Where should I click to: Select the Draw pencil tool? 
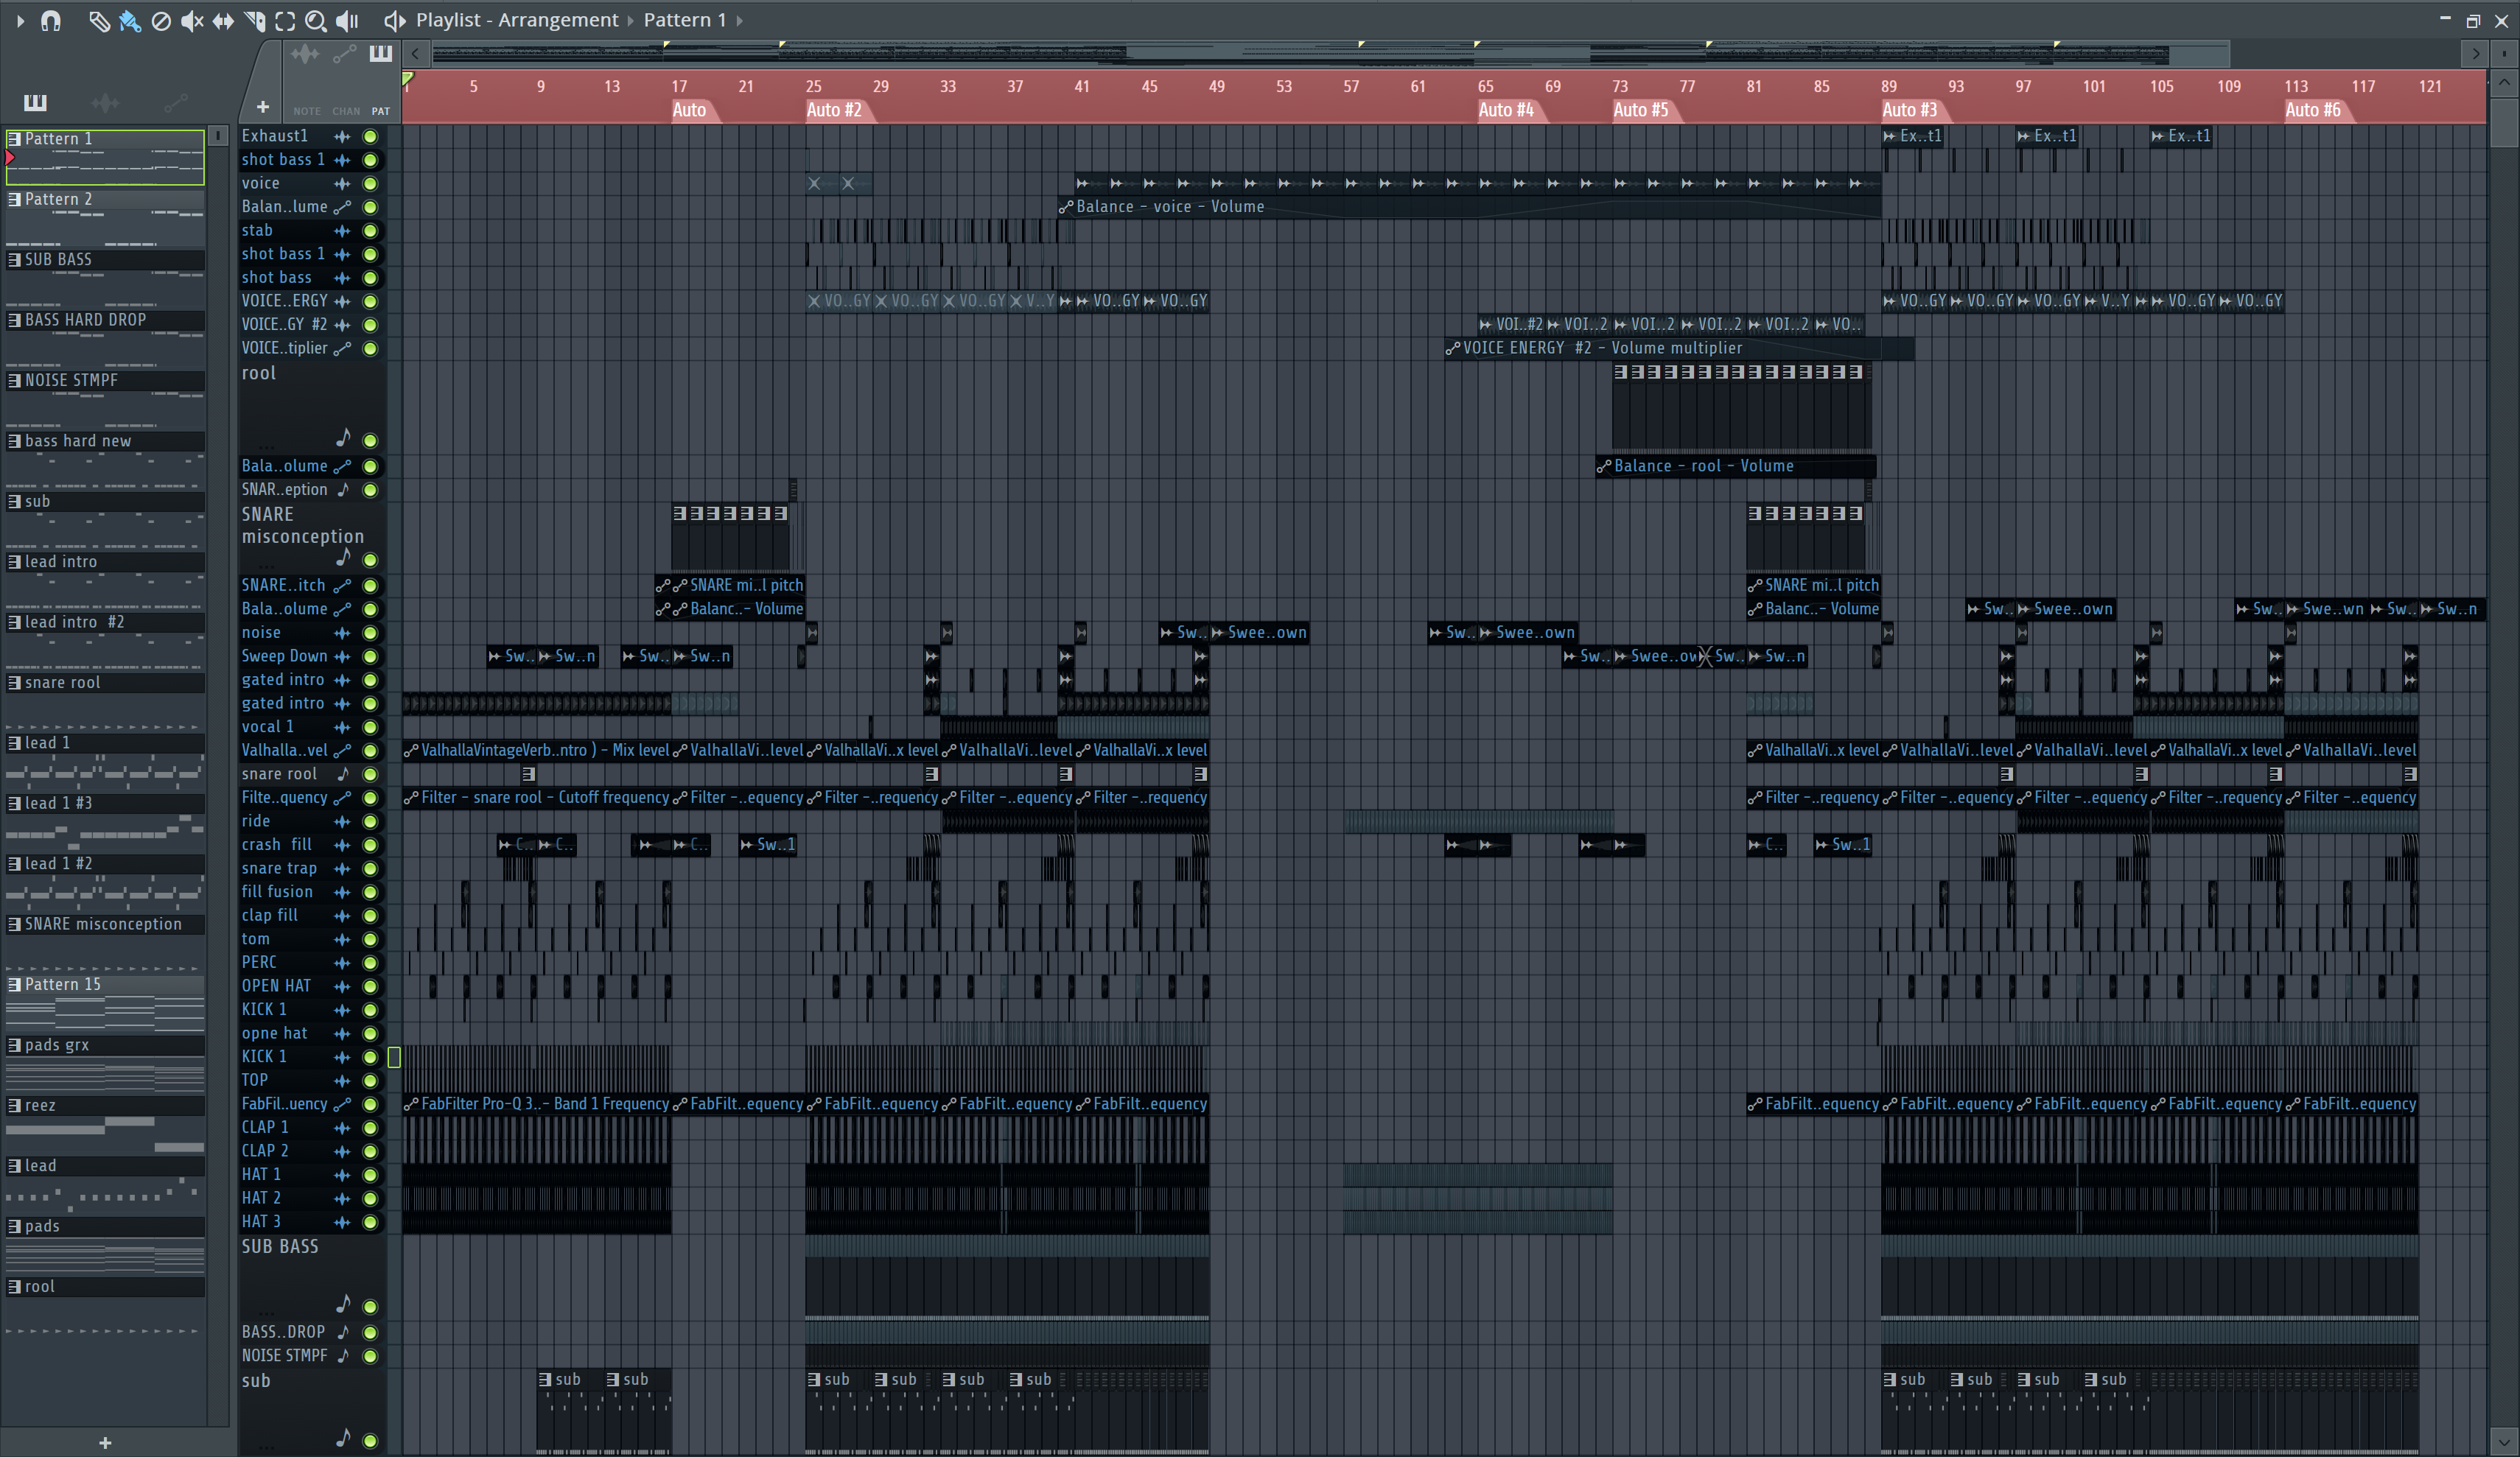(99, 20)
